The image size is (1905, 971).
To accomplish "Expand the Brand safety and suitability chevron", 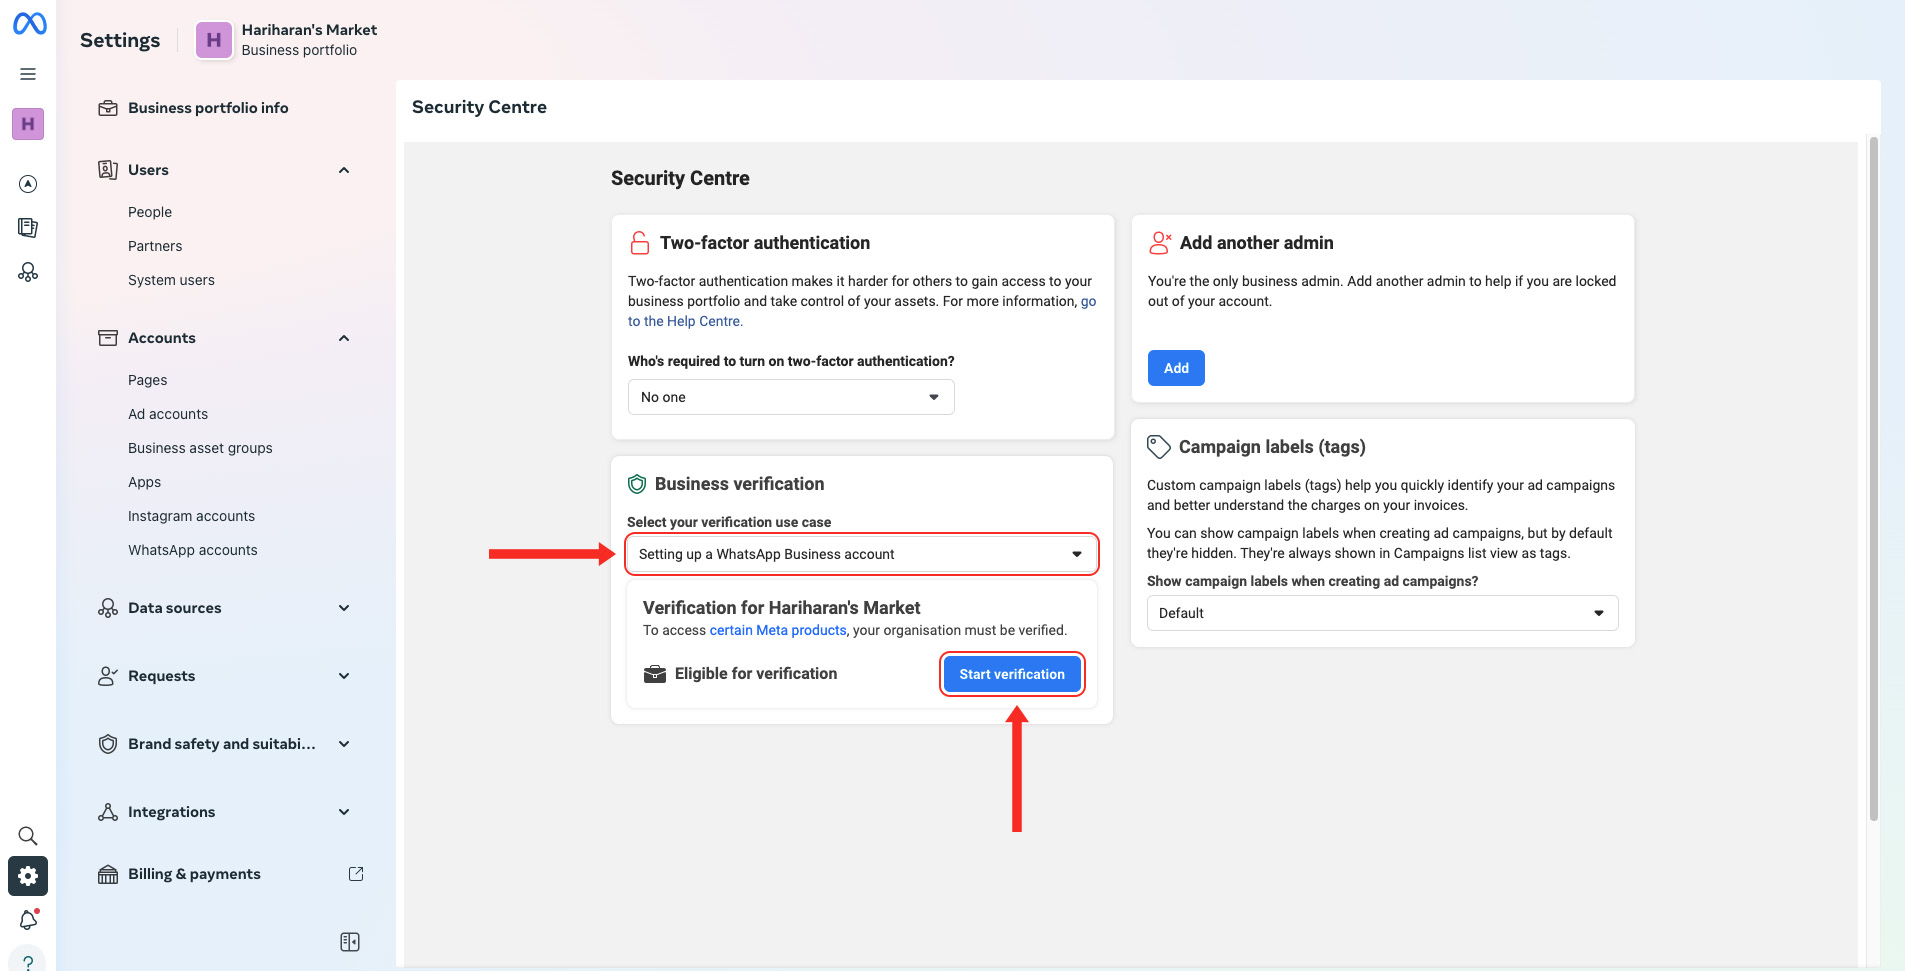I will coord(344,744).
